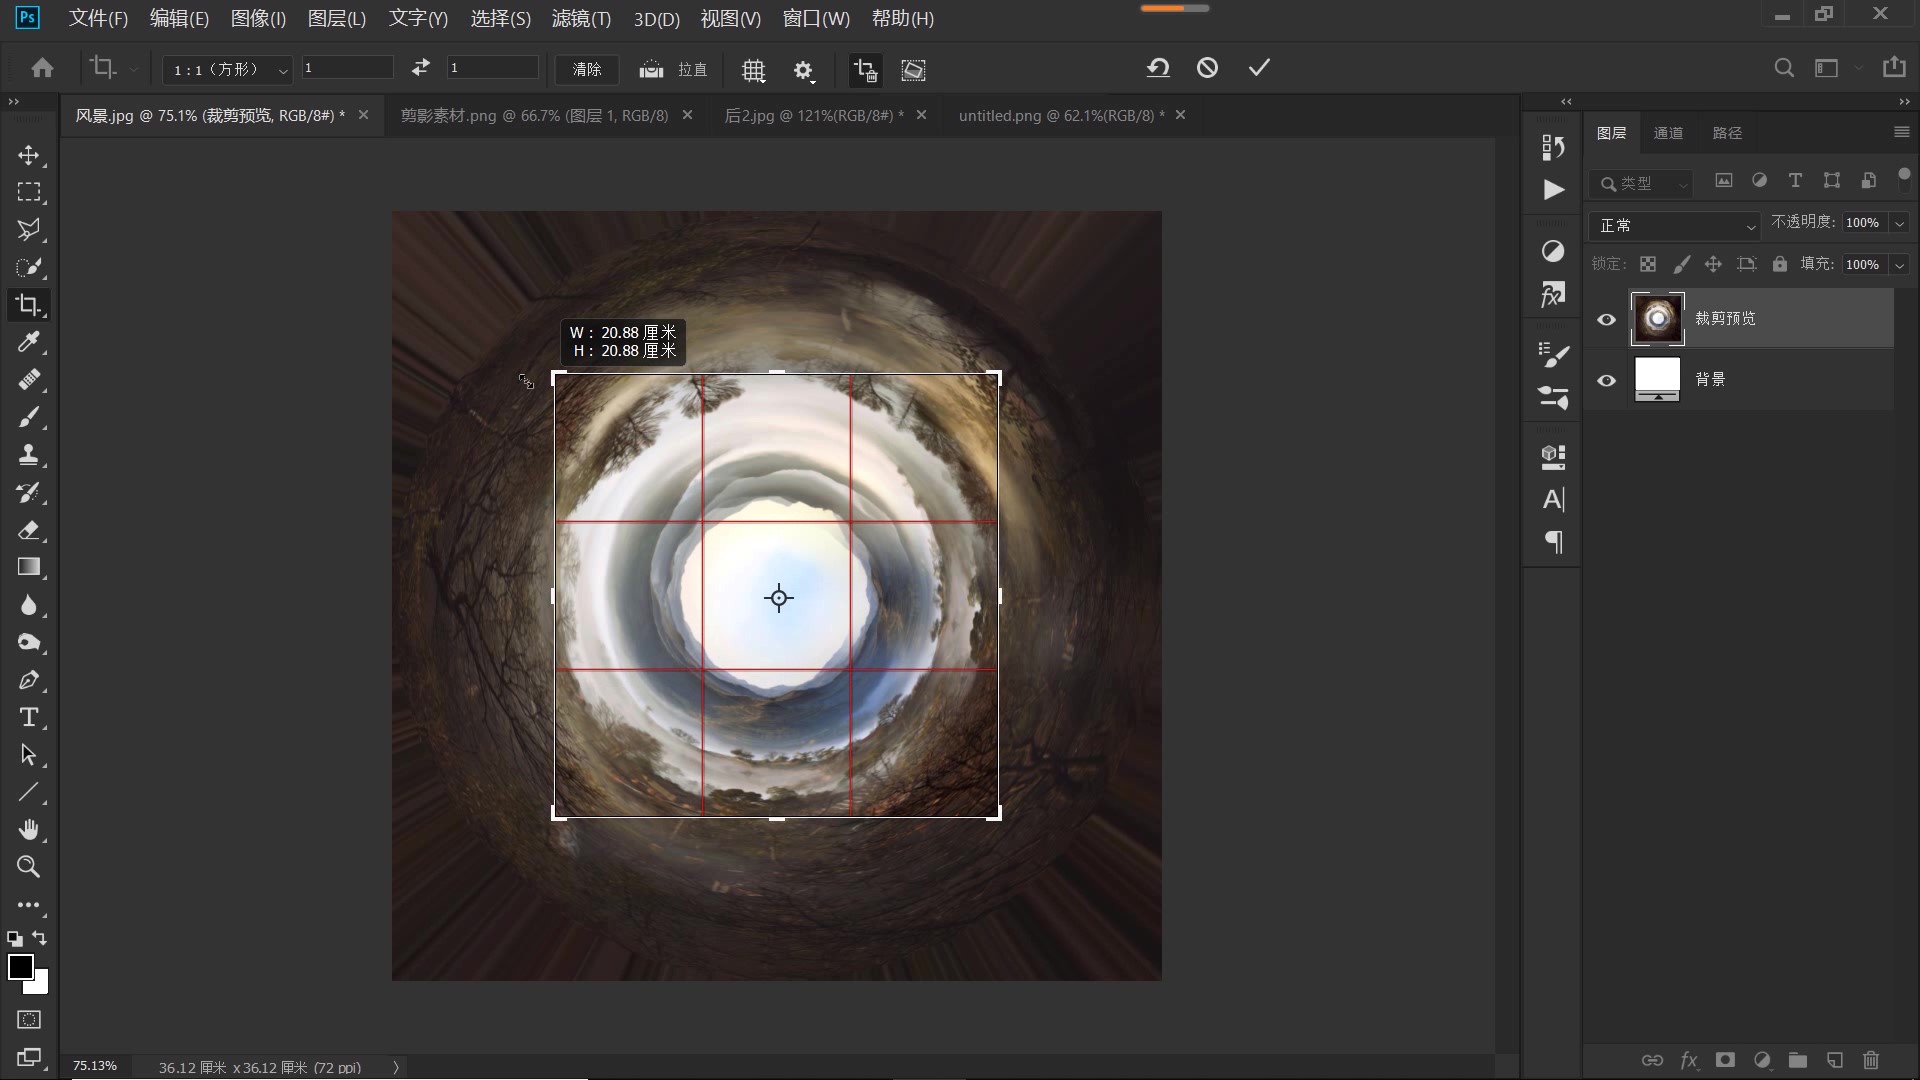
Task: Open the 滤镜(T) menu
Action: 581,19
